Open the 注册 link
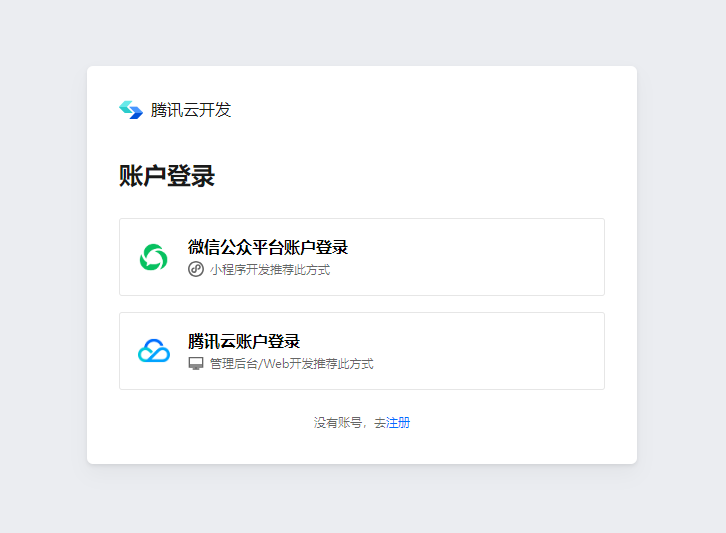 pos(398,422)
